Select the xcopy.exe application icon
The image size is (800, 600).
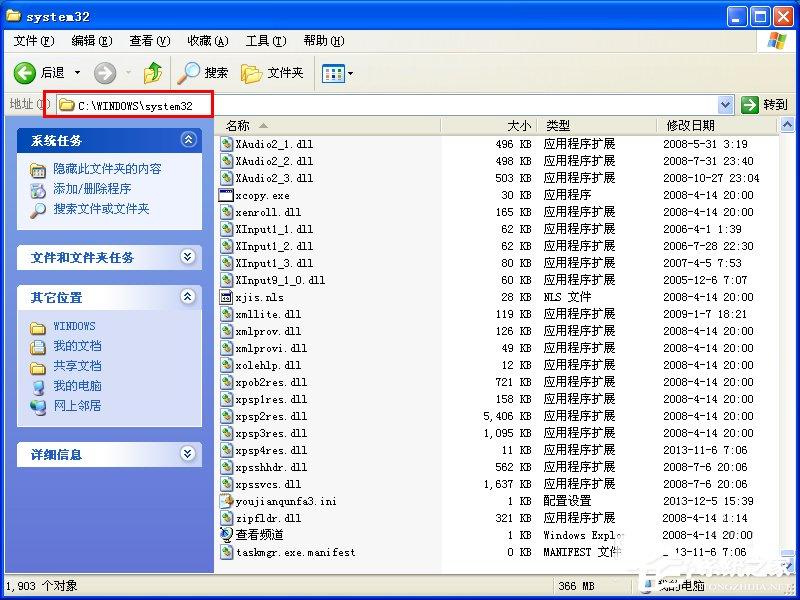226,195
